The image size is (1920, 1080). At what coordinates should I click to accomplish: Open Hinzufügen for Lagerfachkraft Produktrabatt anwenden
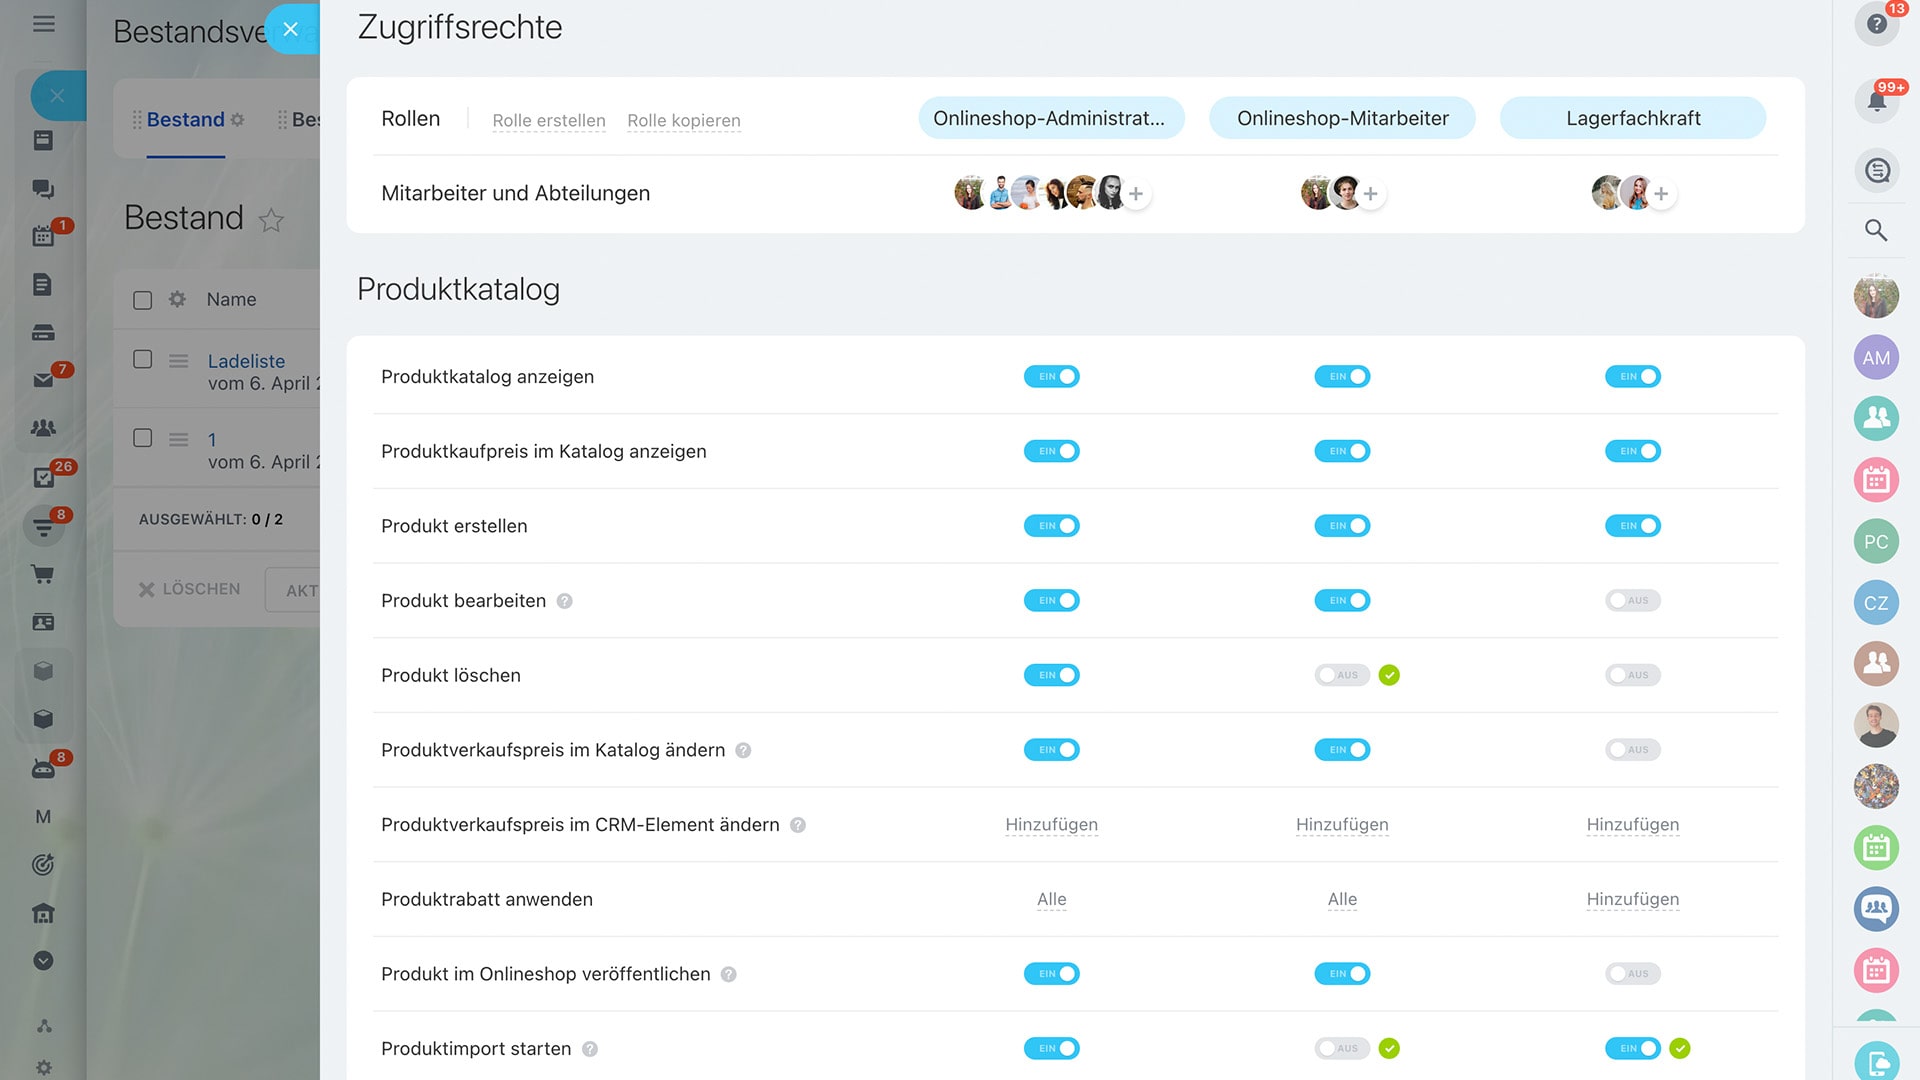point(1632,899)
